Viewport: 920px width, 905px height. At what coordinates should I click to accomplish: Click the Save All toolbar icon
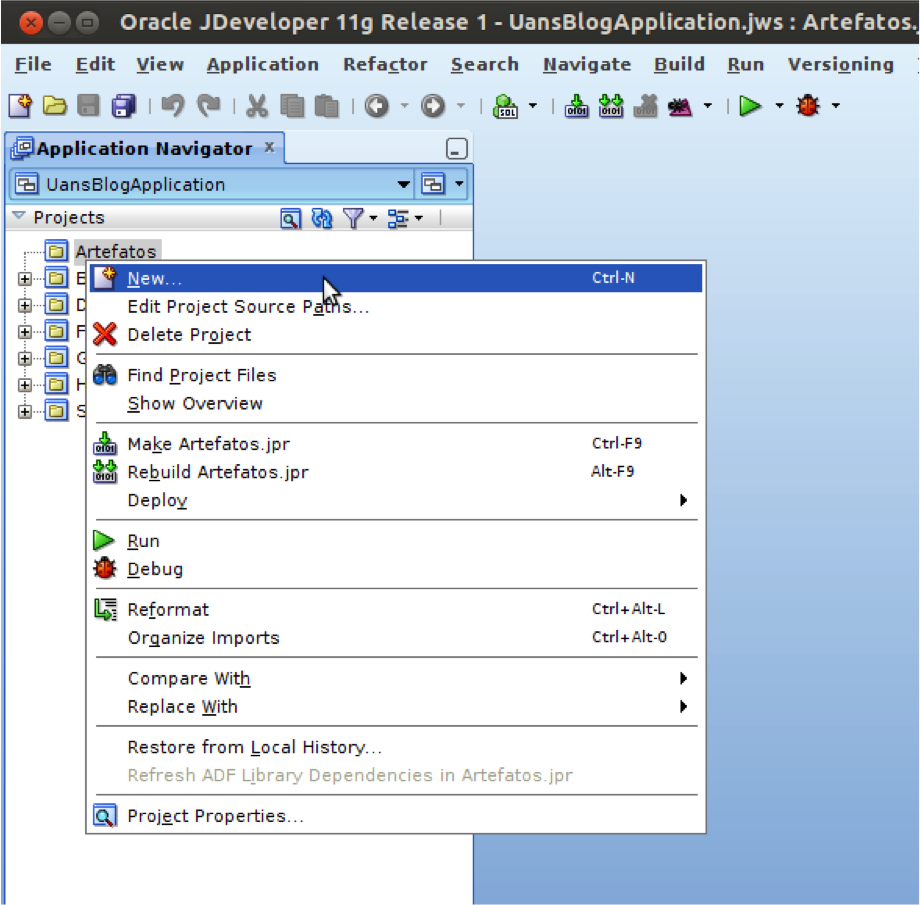coord(124,106)
